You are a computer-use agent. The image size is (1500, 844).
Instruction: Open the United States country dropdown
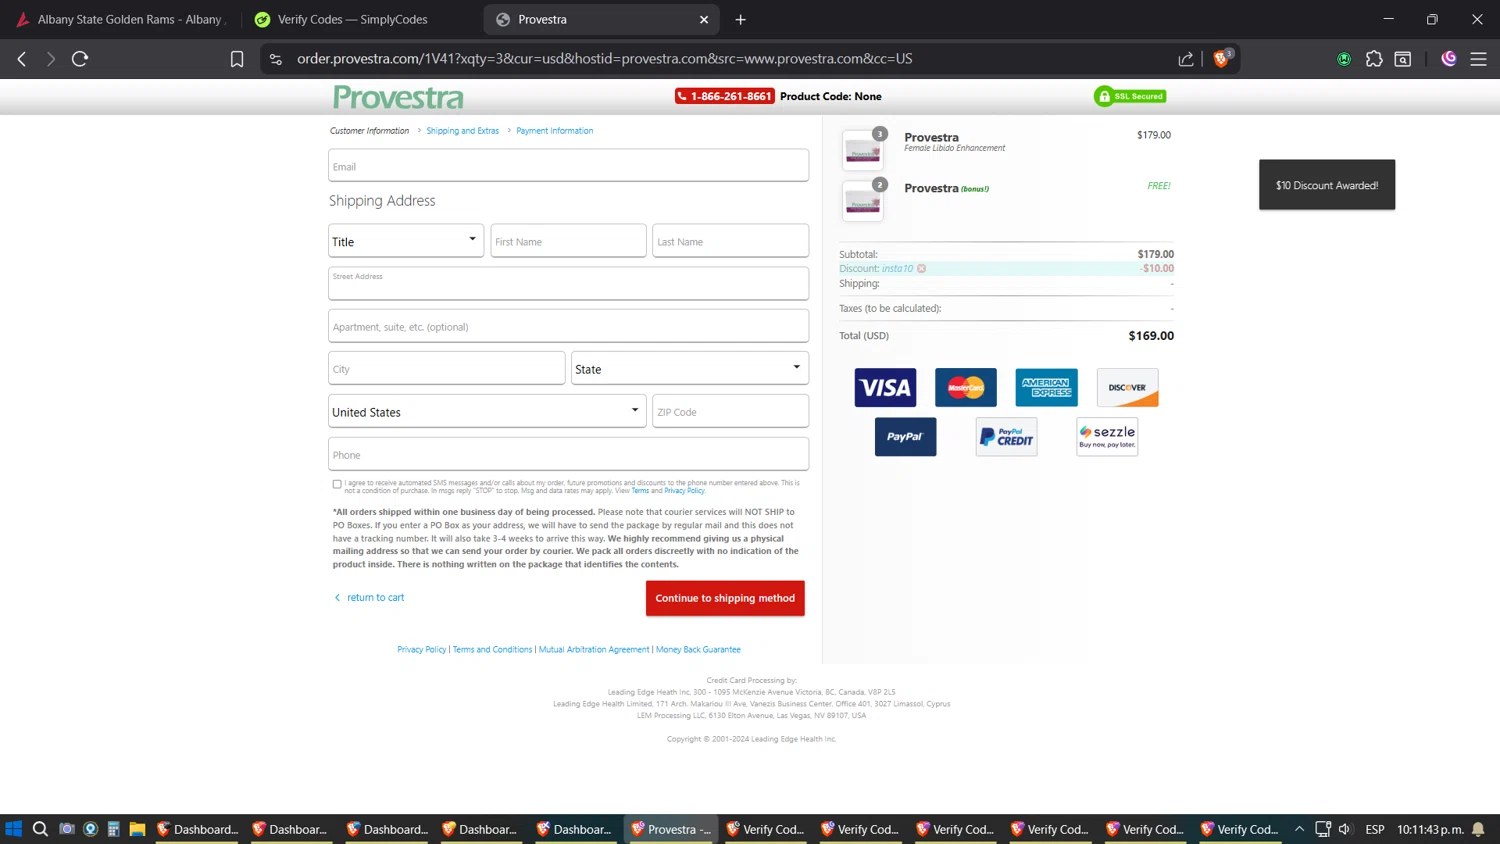[487, 411]
